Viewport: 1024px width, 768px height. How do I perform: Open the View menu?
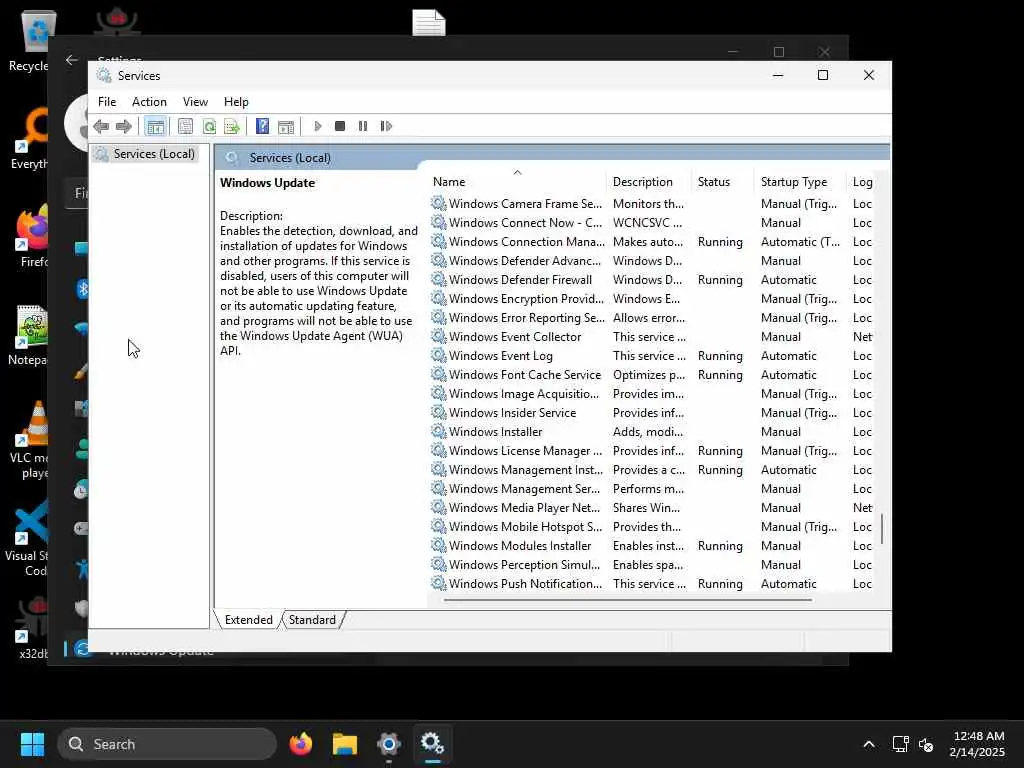pyautogui.click(x=195, y=102)
